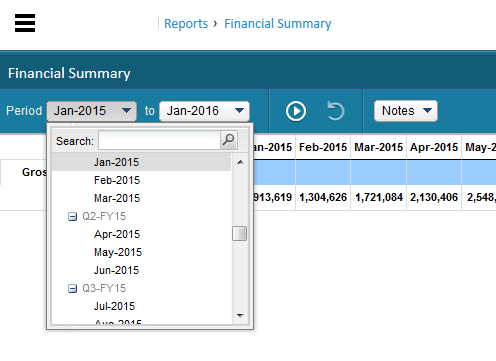Run the report with the play icon
This screenshot has width=496, height=361.
(296, 111)
